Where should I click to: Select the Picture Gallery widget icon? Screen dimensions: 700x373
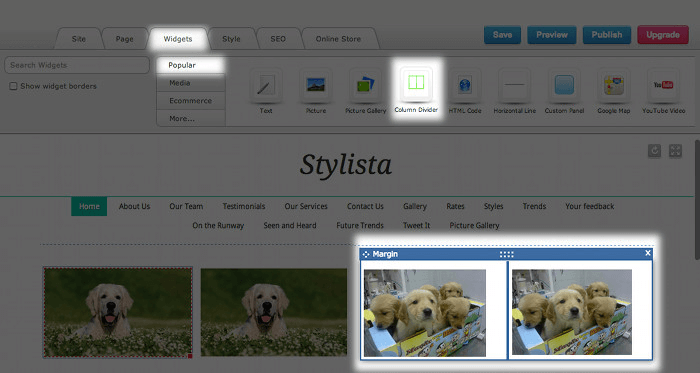pos(366,84)
